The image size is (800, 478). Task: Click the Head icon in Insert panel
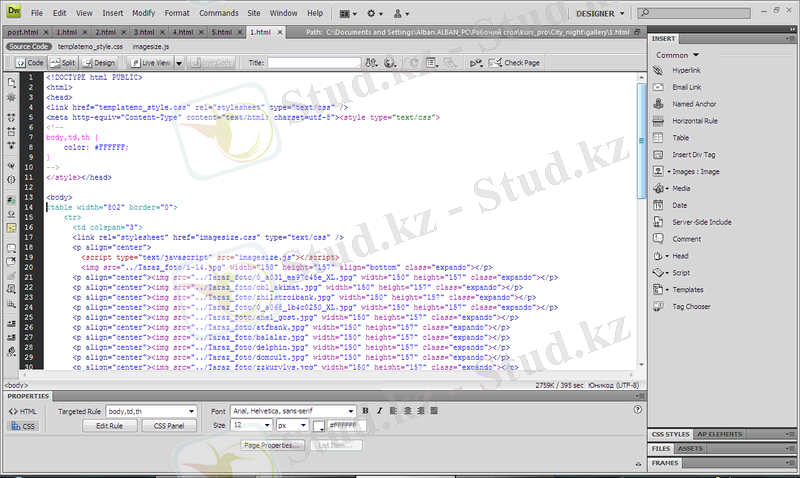(x=658, y=256)
